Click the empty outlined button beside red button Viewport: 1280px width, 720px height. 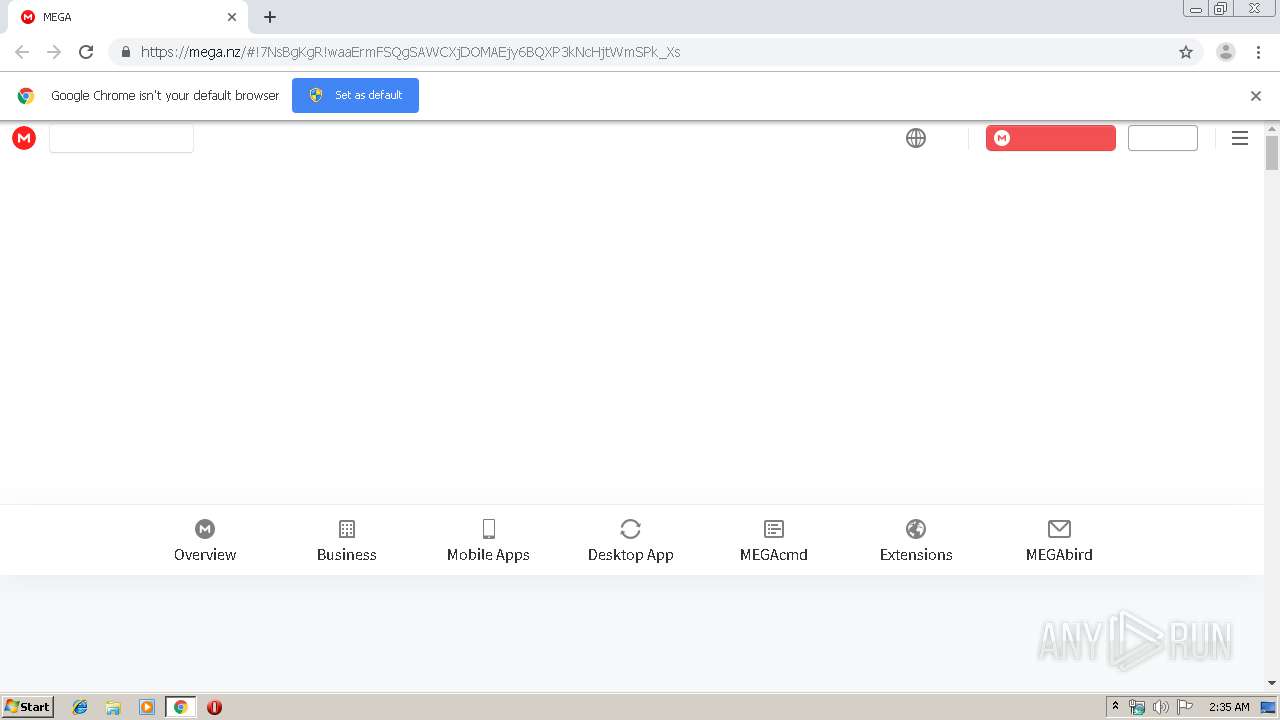coord(1163,138)
